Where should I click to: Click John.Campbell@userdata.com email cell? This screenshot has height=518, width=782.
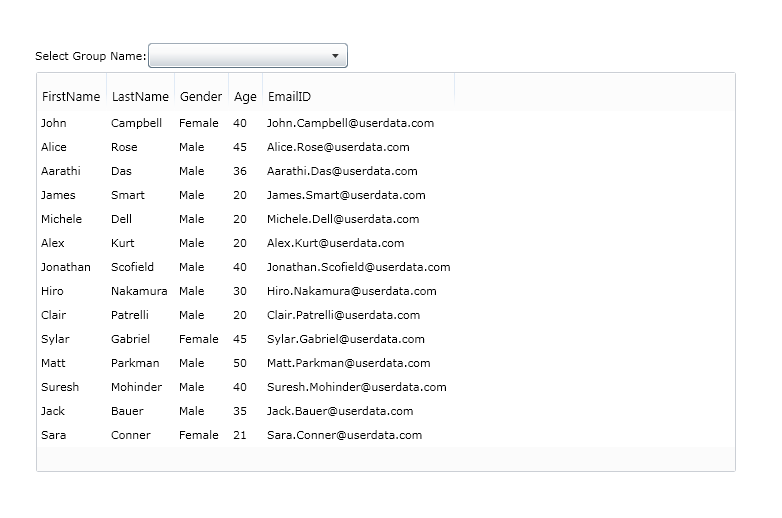tap(350, 123)
